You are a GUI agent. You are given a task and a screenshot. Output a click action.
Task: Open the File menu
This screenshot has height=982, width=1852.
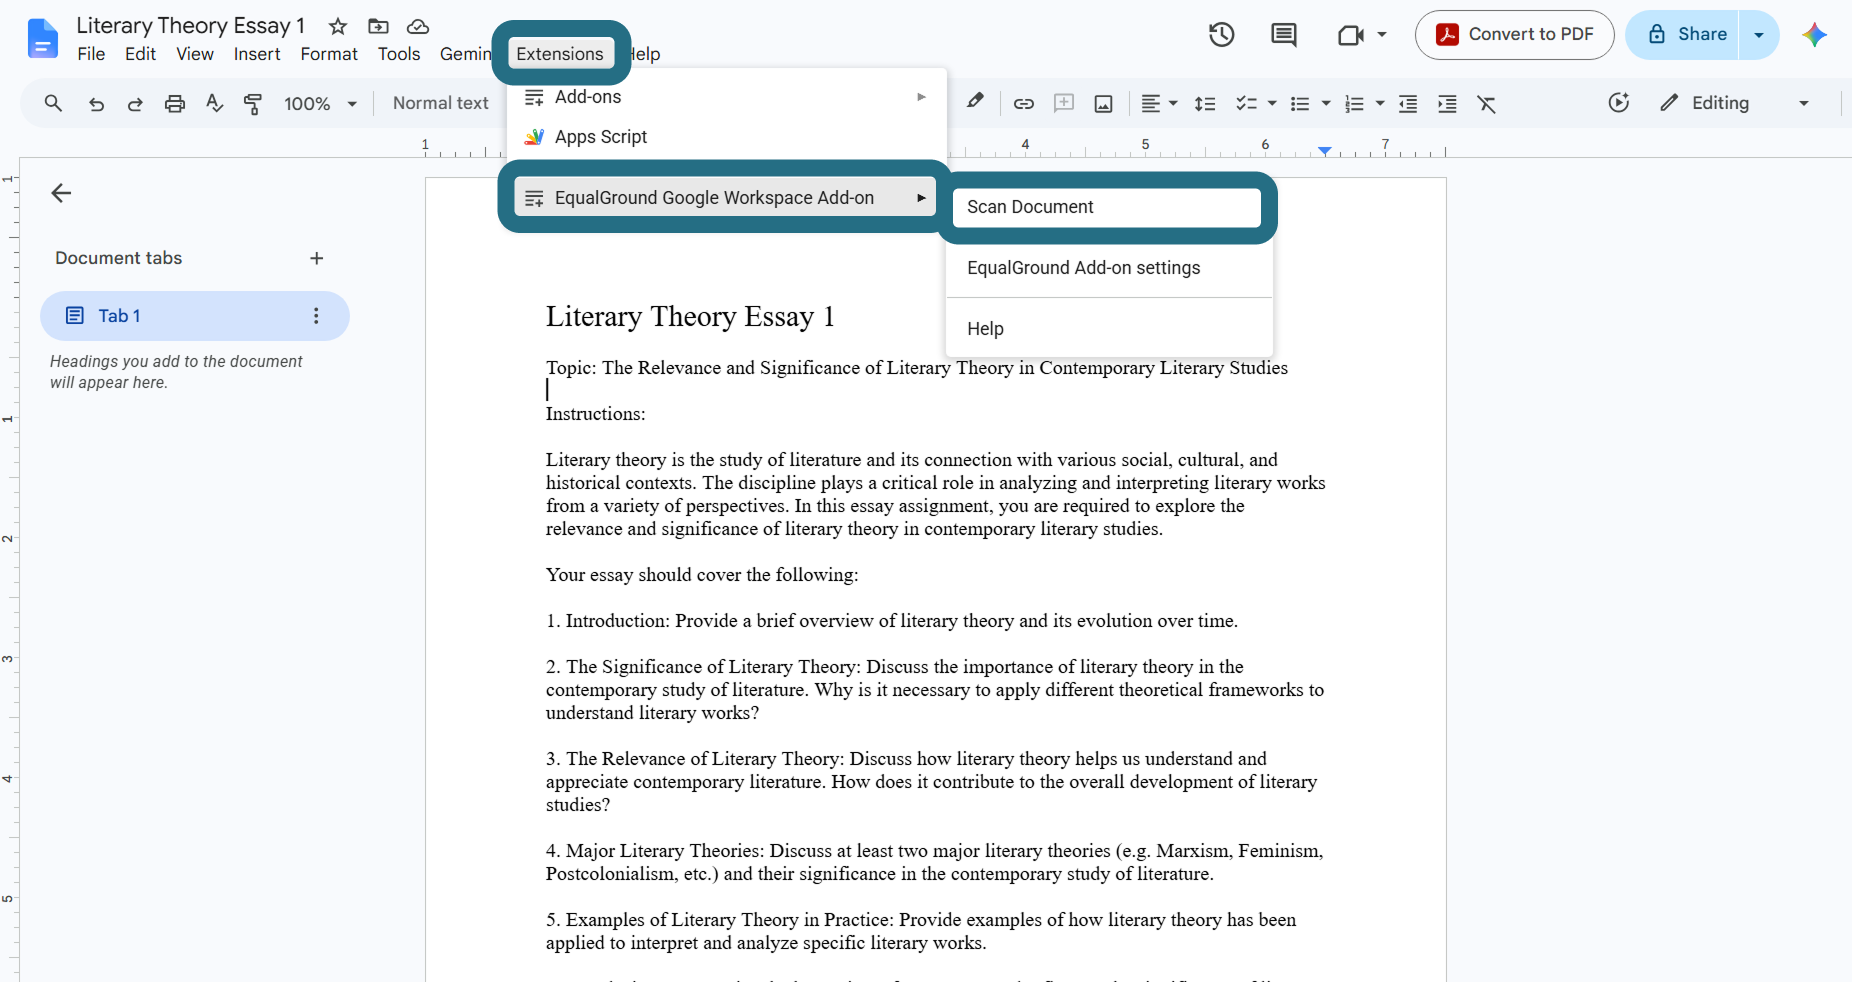point(91,54)
